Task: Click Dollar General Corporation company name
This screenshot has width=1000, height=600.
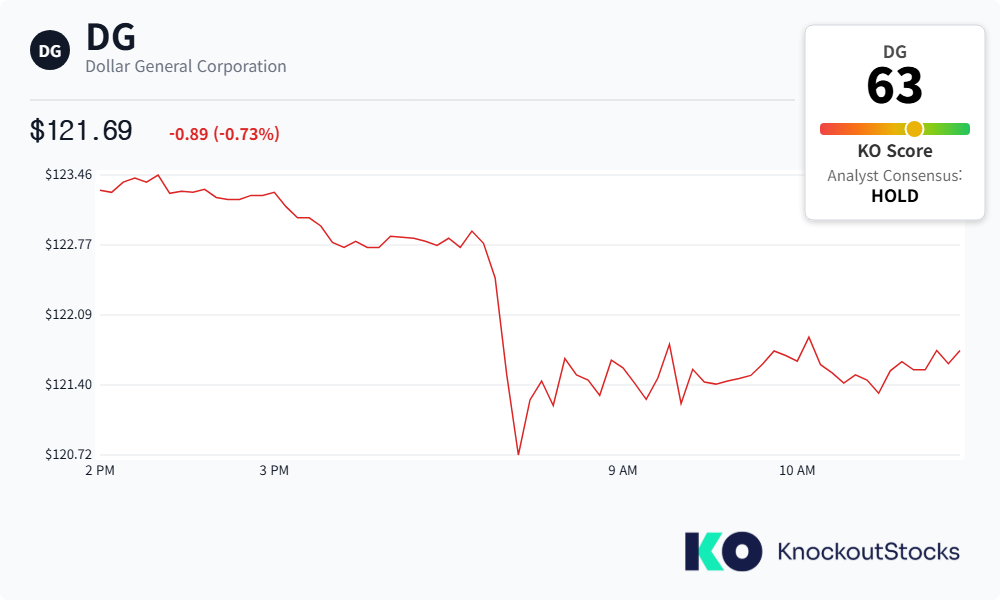Action: 186,66
